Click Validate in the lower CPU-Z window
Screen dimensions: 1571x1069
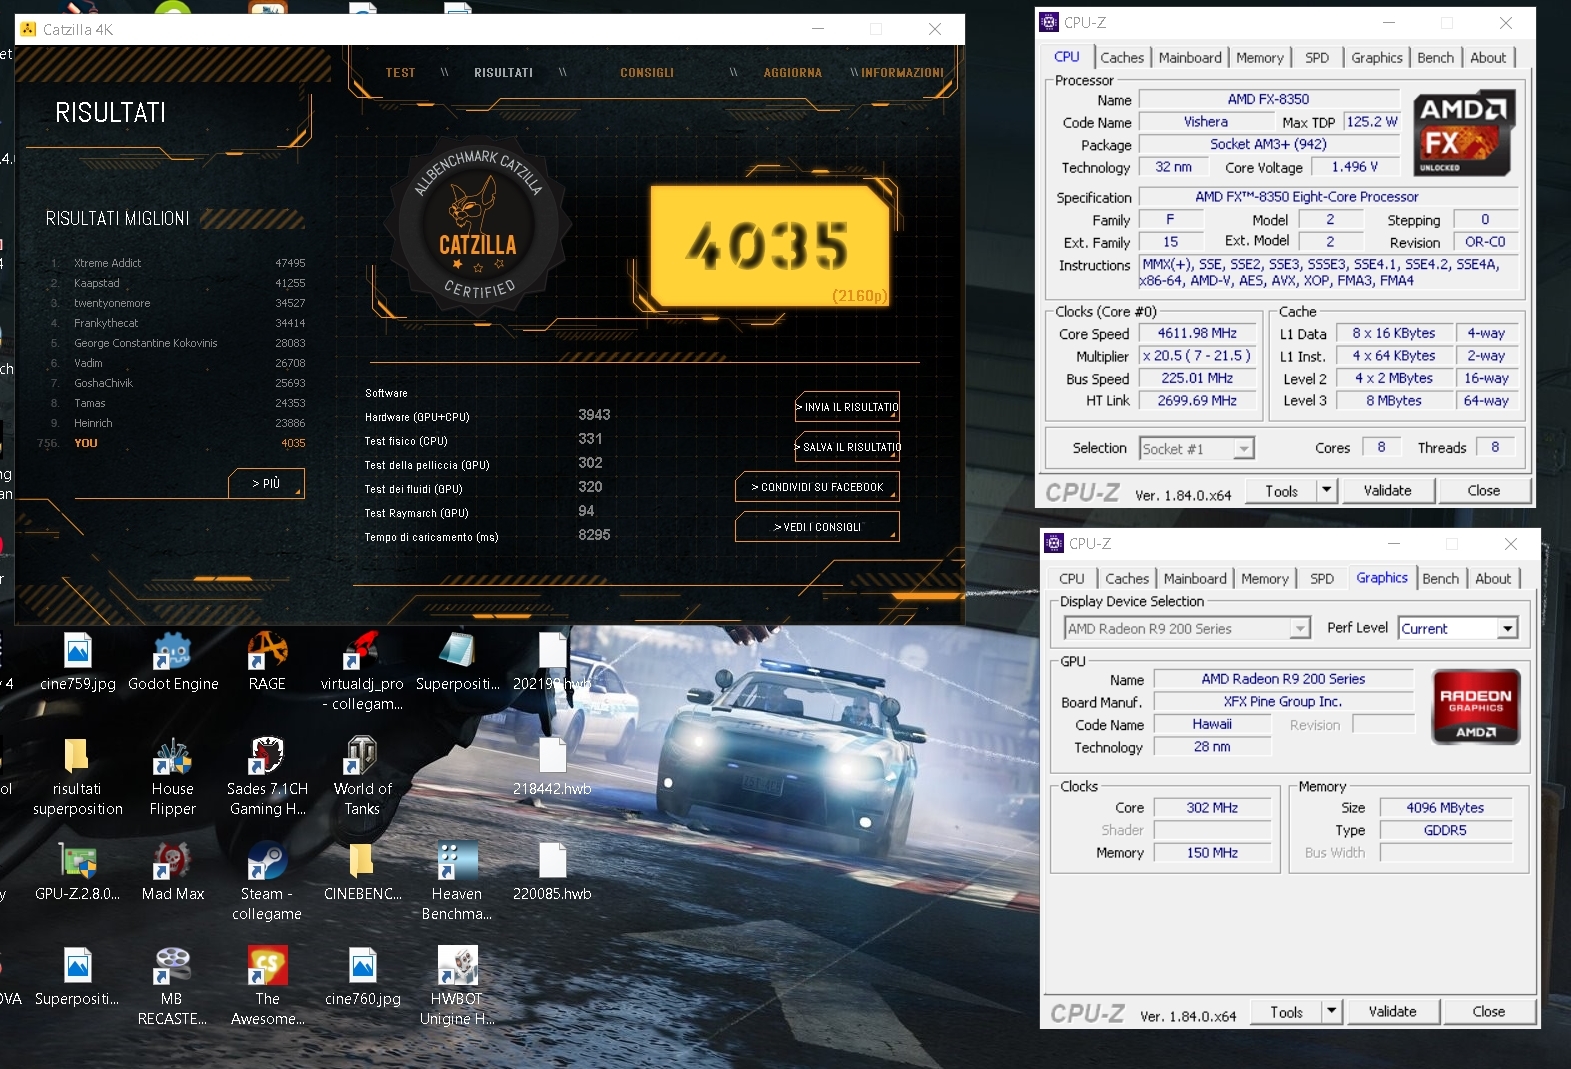(1392, 1011)
